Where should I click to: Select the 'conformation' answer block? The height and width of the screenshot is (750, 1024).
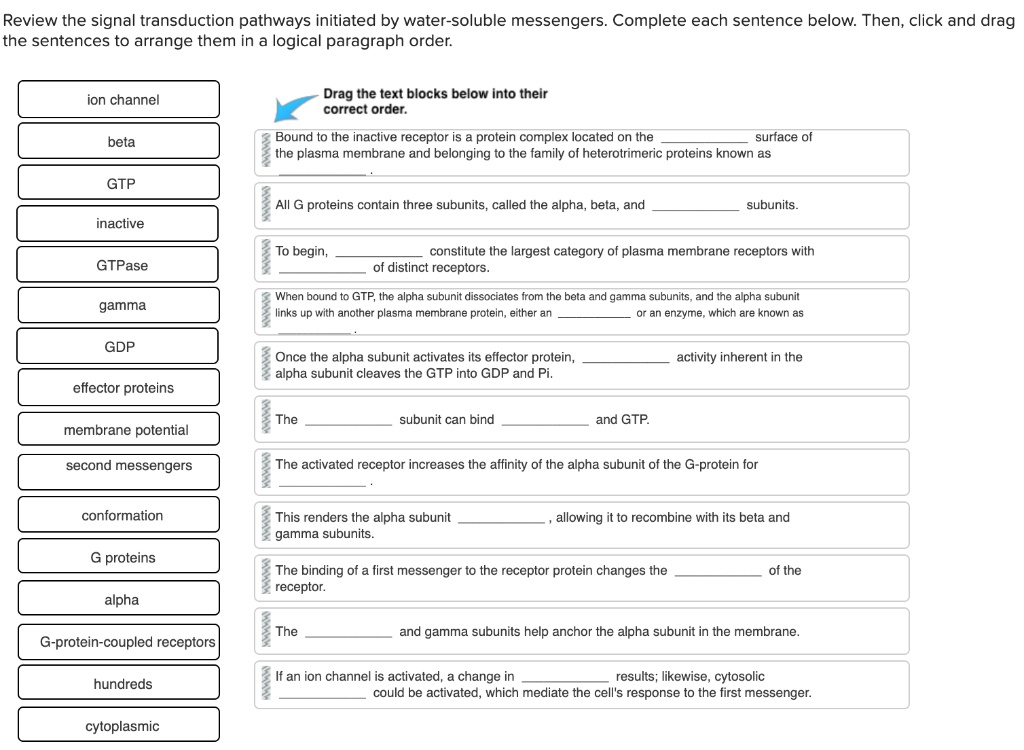click(x=118, y=514)
